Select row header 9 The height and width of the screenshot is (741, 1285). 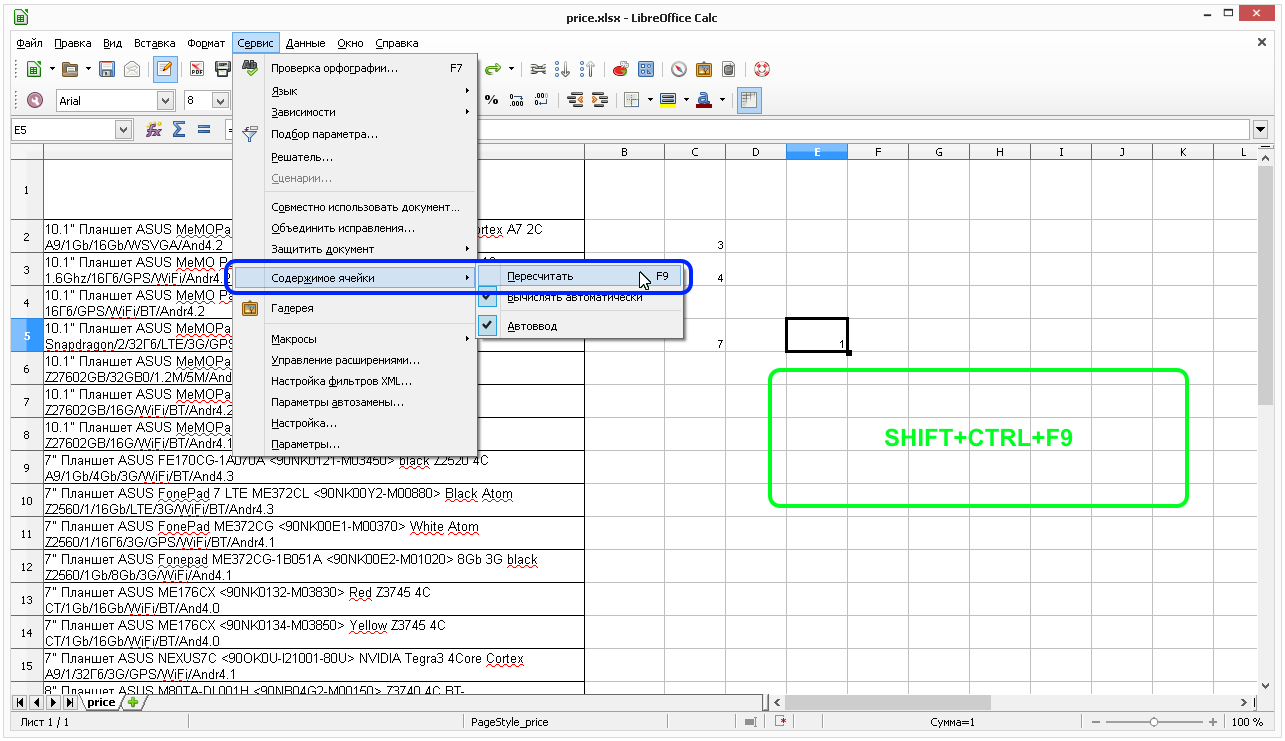click(x=27, y=468)
